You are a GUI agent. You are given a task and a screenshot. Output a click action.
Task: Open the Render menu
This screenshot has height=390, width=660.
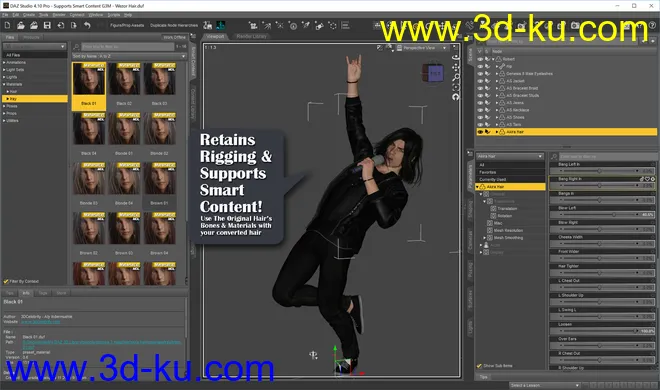[x=59, y=15]
